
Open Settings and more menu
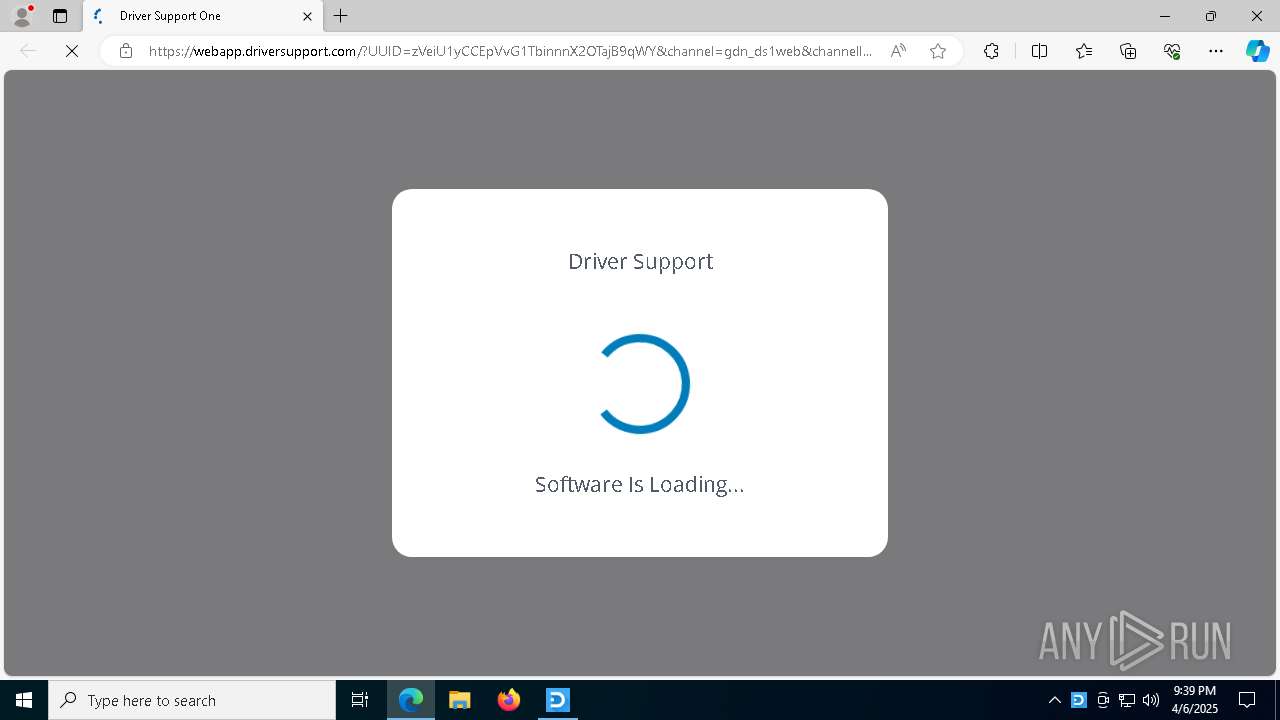[x=1216, y=51]
